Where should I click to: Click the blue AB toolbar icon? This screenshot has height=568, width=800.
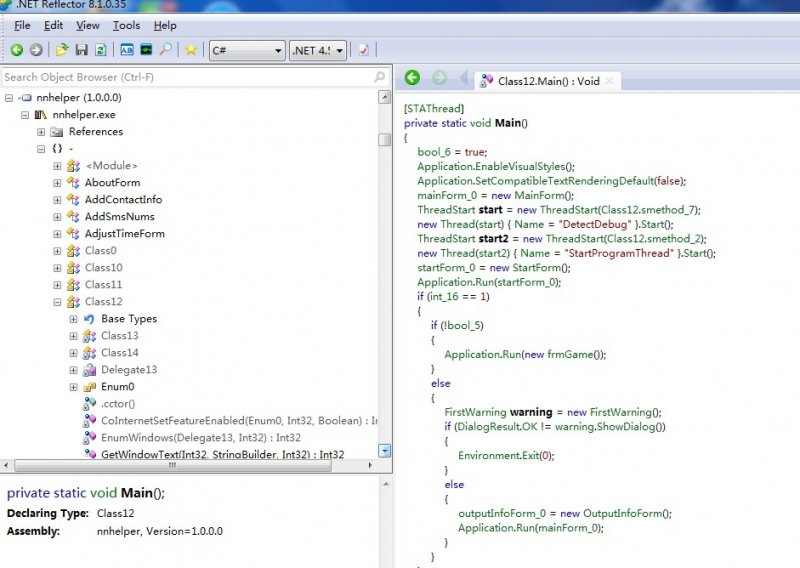click(127, 50)
